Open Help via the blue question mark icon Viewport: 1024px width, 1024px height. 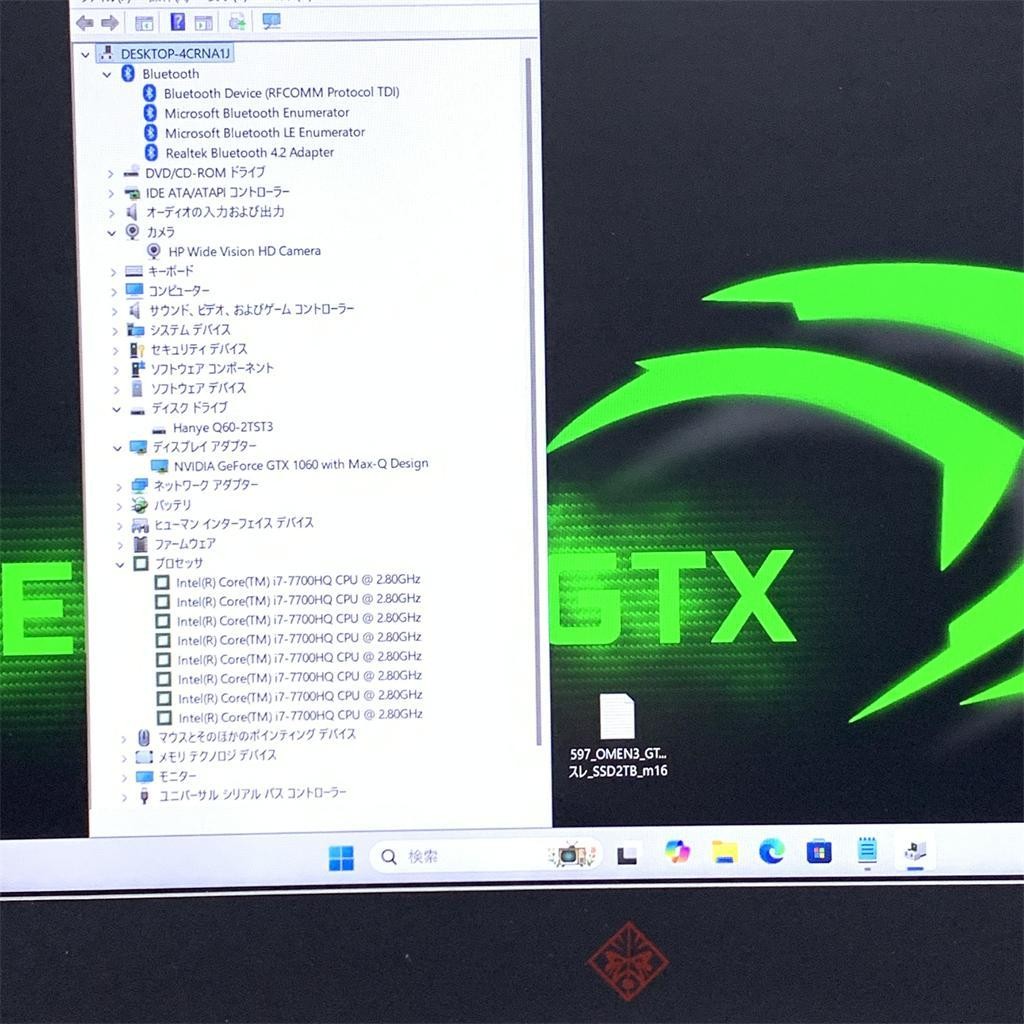pyautogui.click(x=178, y=22)
